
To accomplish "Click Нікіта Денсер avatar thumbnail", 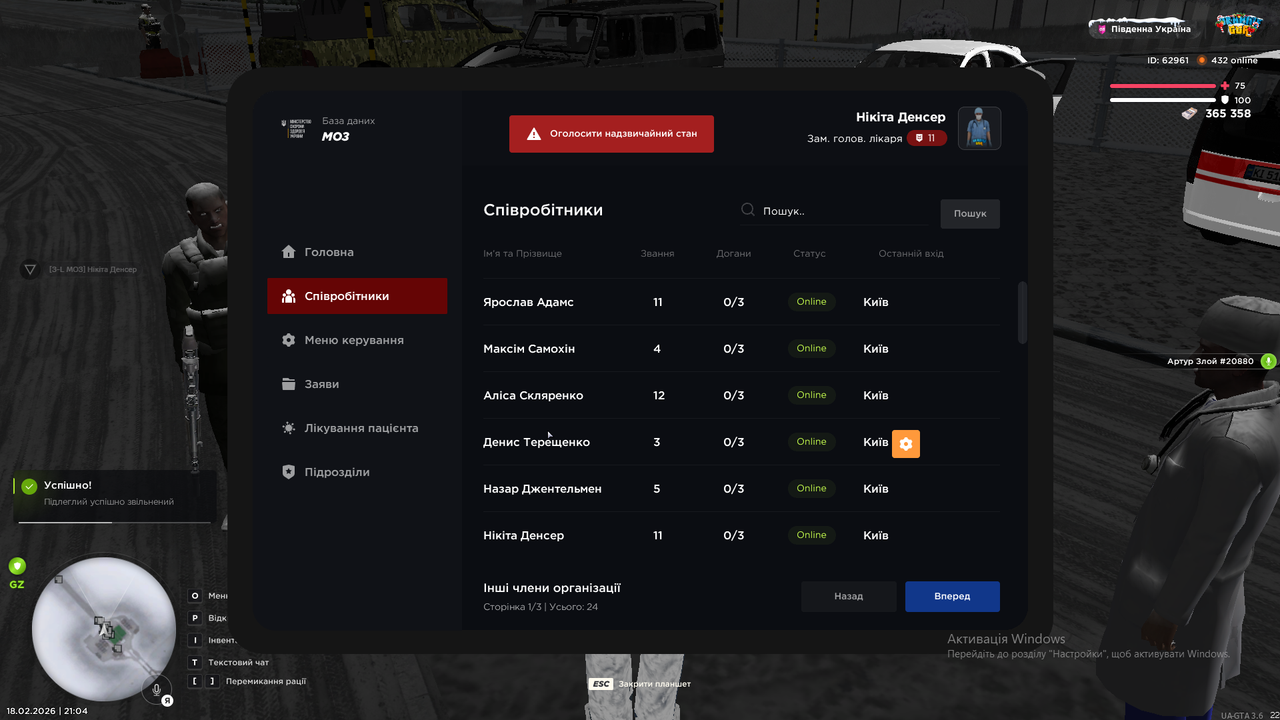I will click(x=979, y=128).
